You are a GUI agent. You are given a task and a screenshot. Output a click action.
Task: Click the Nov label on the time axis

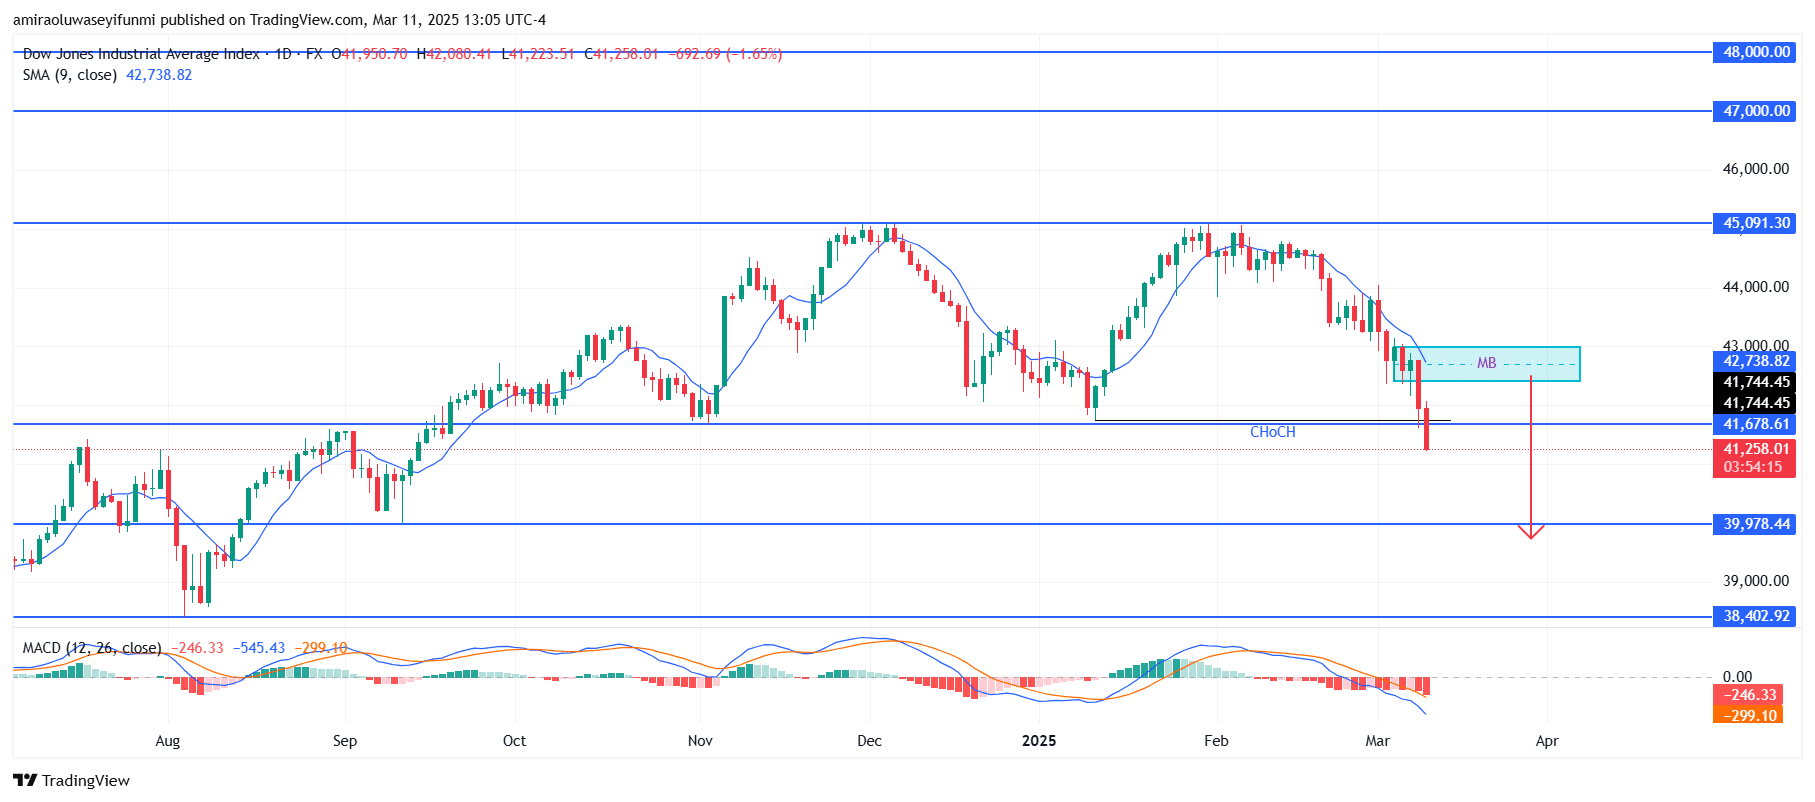tap(700, 741)
